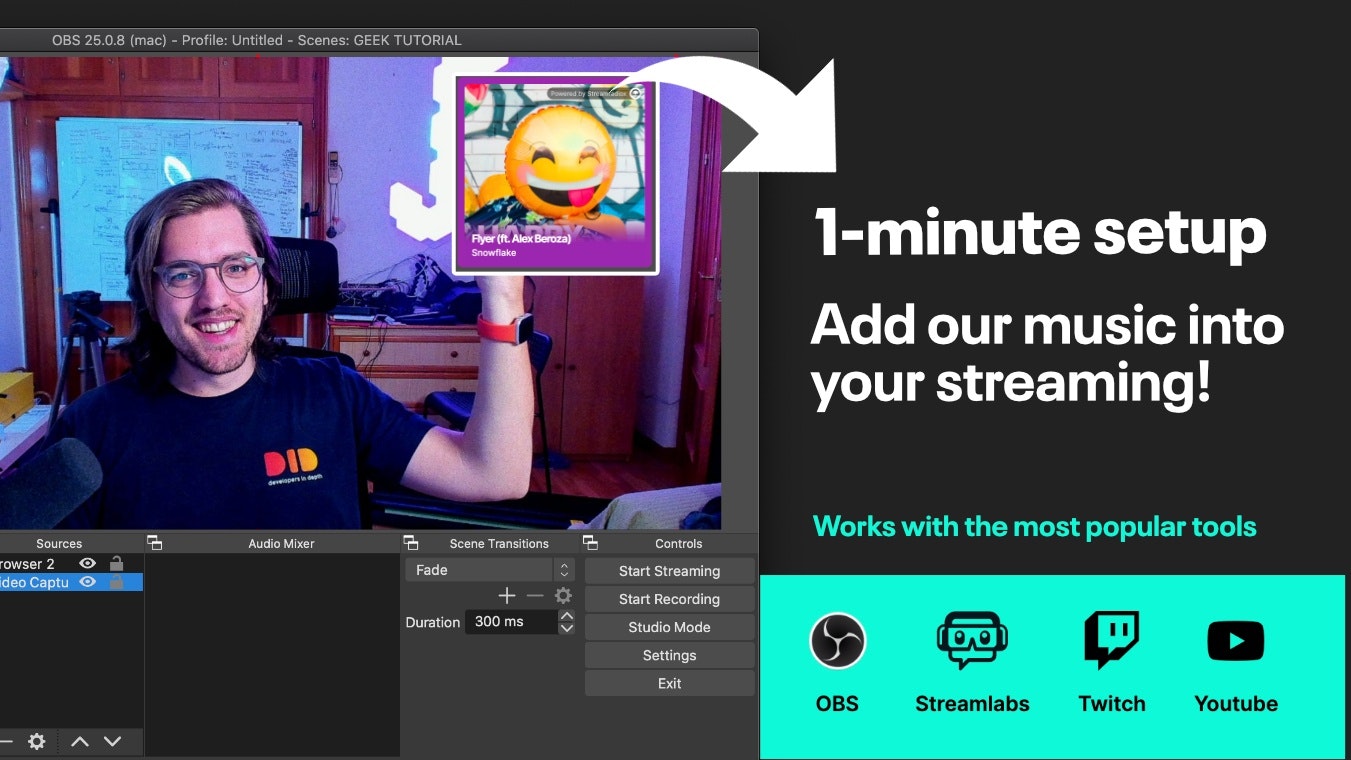Toggle visibility of the Video Capture source
This screenshot has height=760, width=1351.
(x=87, y=582)
